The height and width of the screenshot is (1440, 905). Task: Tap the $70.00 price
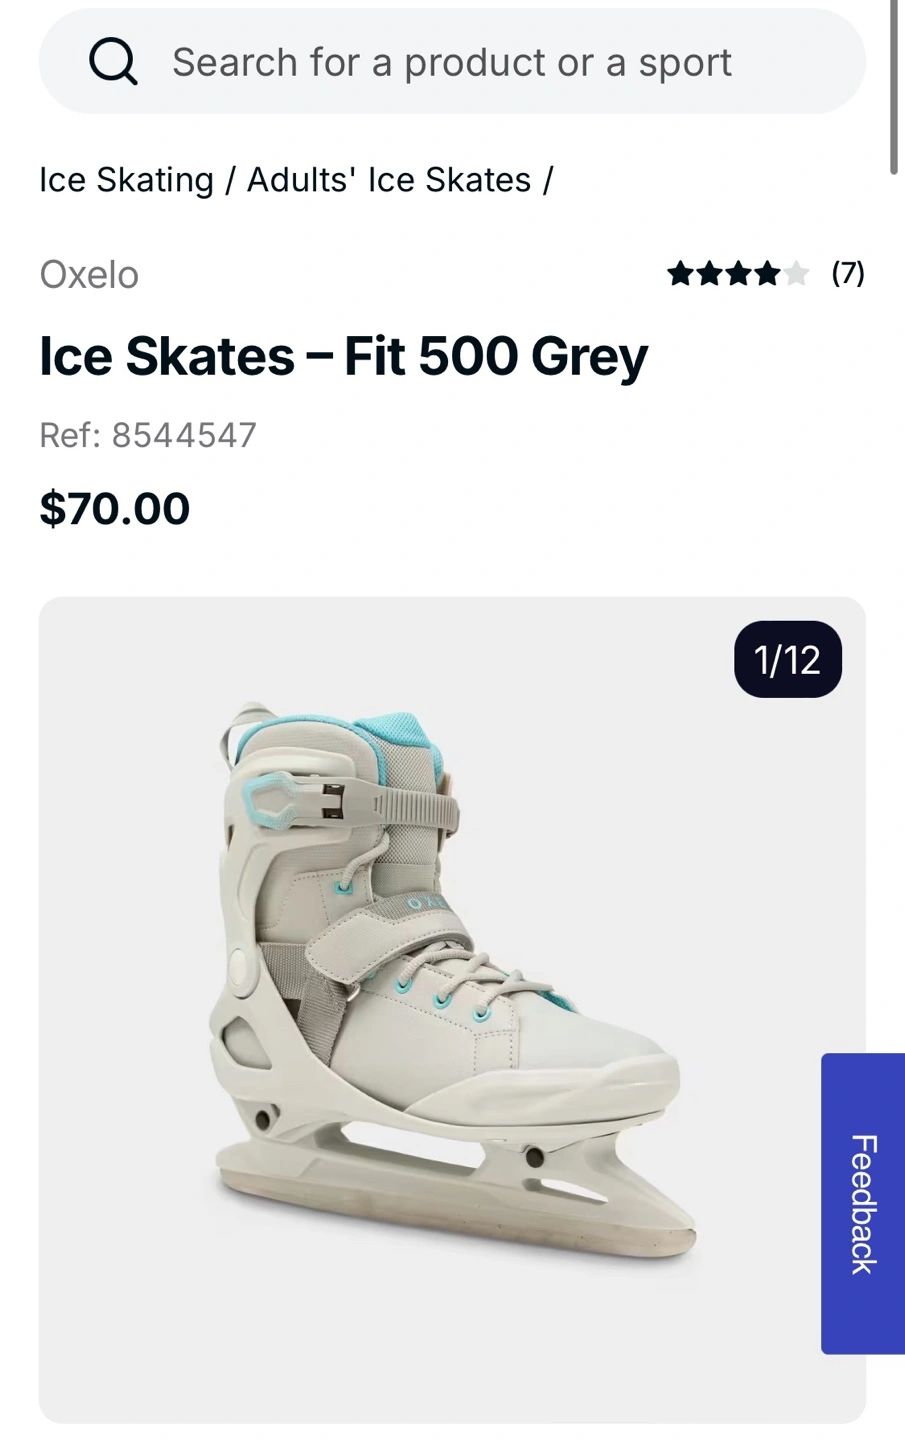click(114, 508)
